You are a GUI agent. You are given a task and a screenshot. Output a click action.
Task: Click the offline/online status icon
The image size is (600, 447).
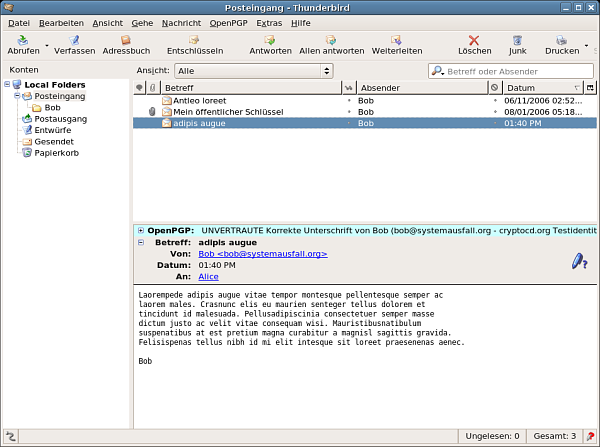[x=10, y=436]
